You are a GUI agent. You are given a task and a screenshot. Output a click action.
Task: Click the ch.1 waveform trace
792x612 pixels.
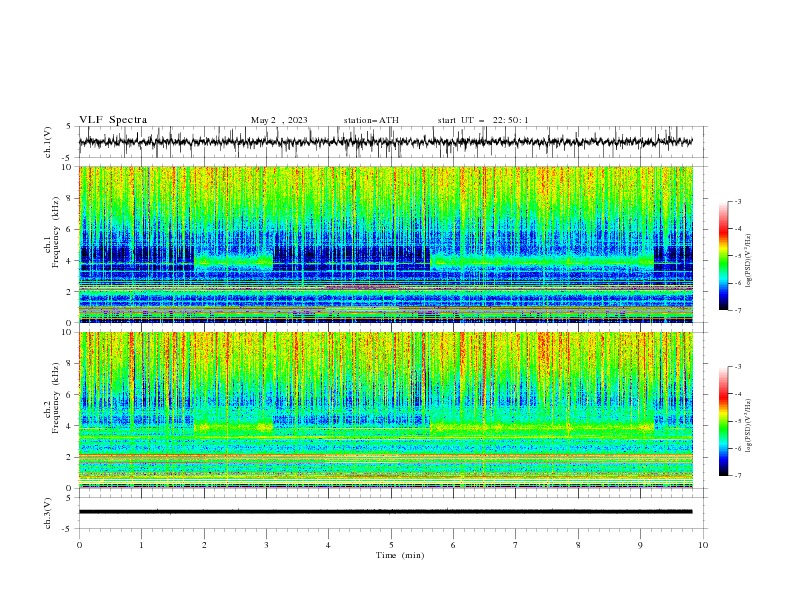pyautogui.click(x=386, y=142)
